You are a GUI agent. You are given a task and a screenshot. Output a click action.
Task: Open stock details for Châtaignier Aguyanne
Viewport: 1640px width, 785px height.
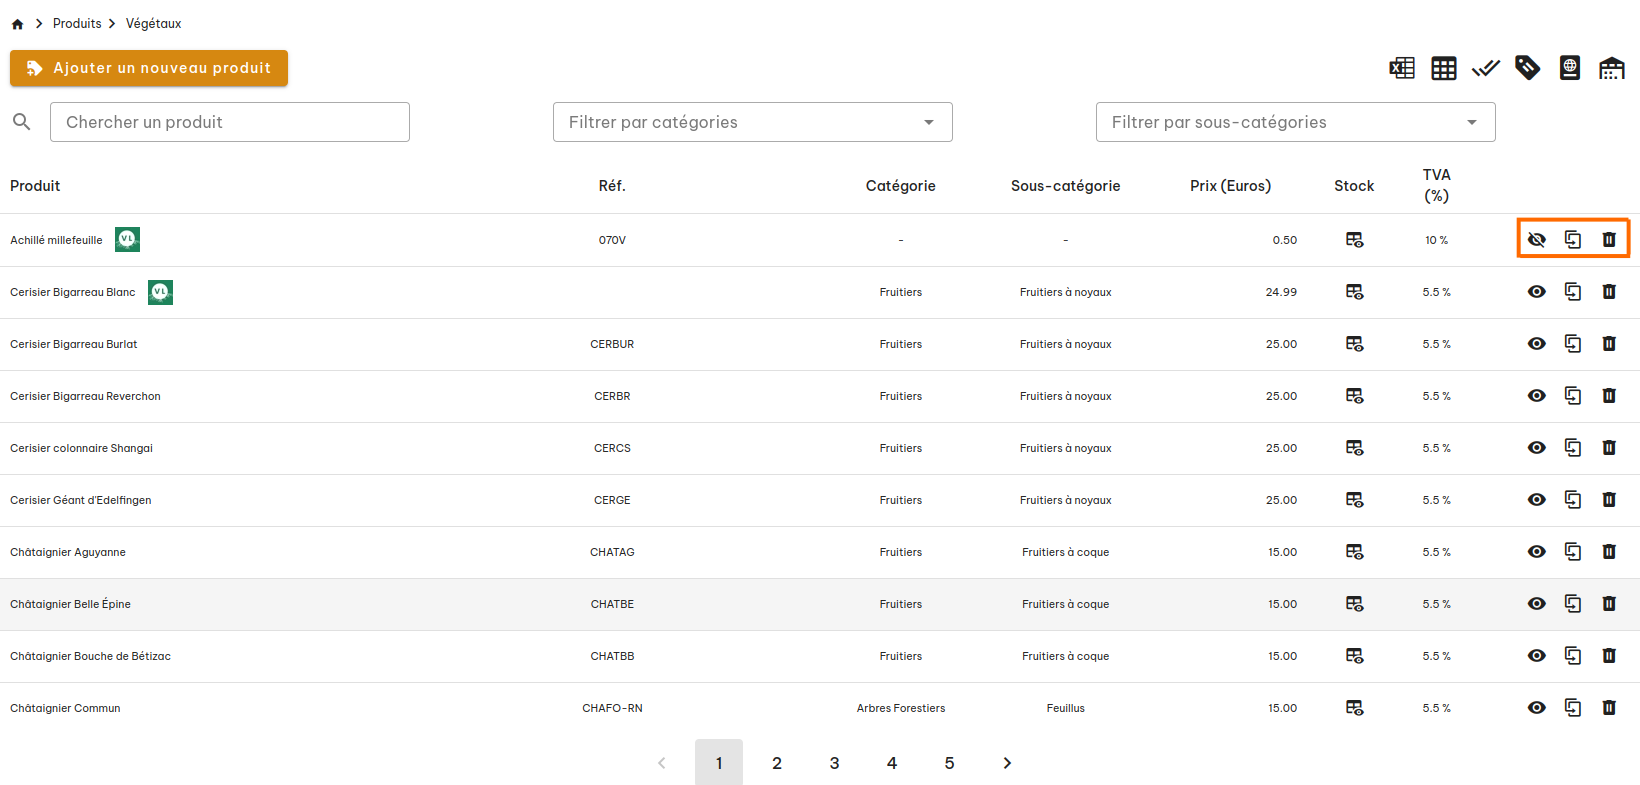tap(1355, 552)
